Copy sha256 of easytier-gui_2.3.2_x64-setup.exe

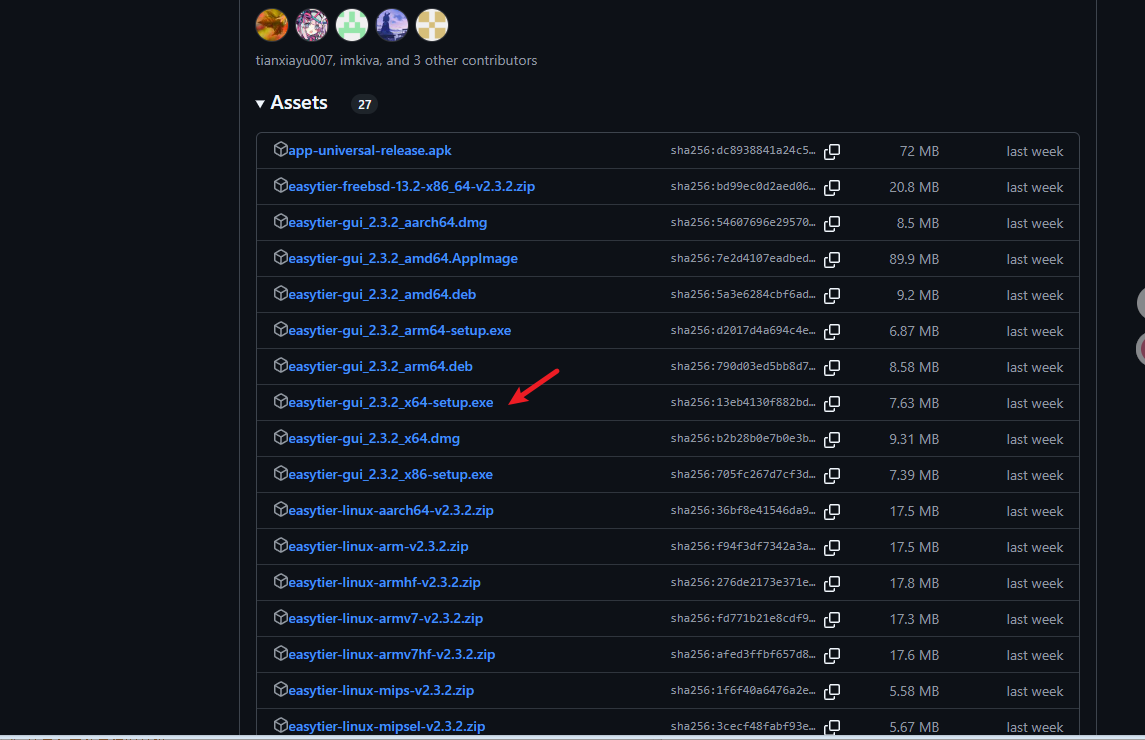tap(832, 404)
